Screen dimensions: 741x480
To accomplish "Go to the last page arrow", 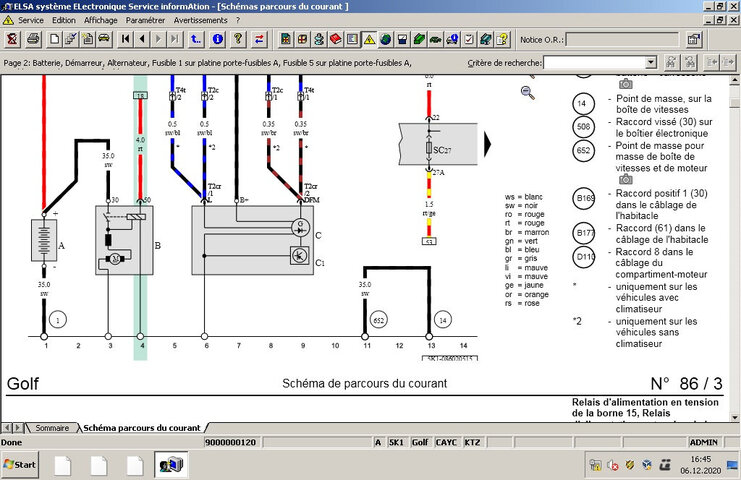I will coord(175,39).
